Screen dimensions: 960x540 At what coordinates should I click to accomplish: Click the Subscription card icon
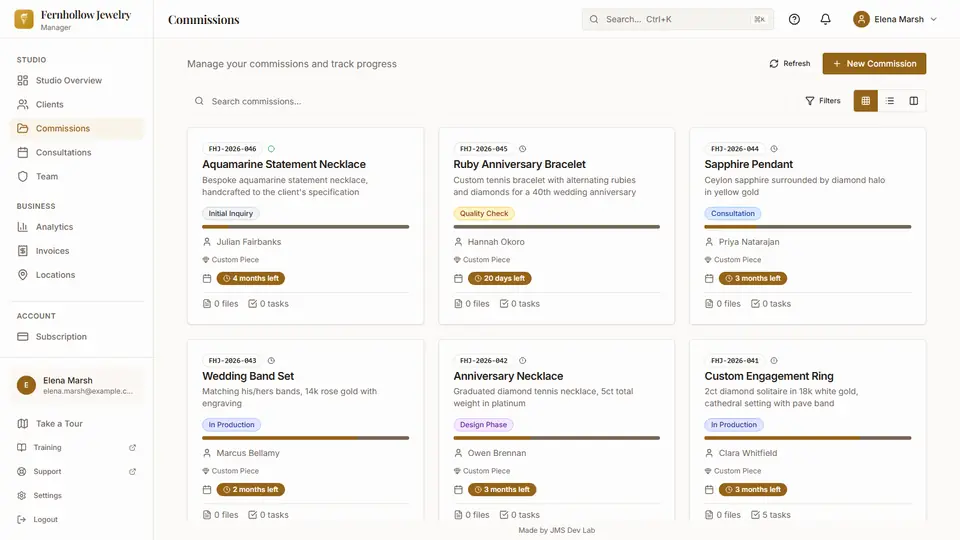[23, 336]
